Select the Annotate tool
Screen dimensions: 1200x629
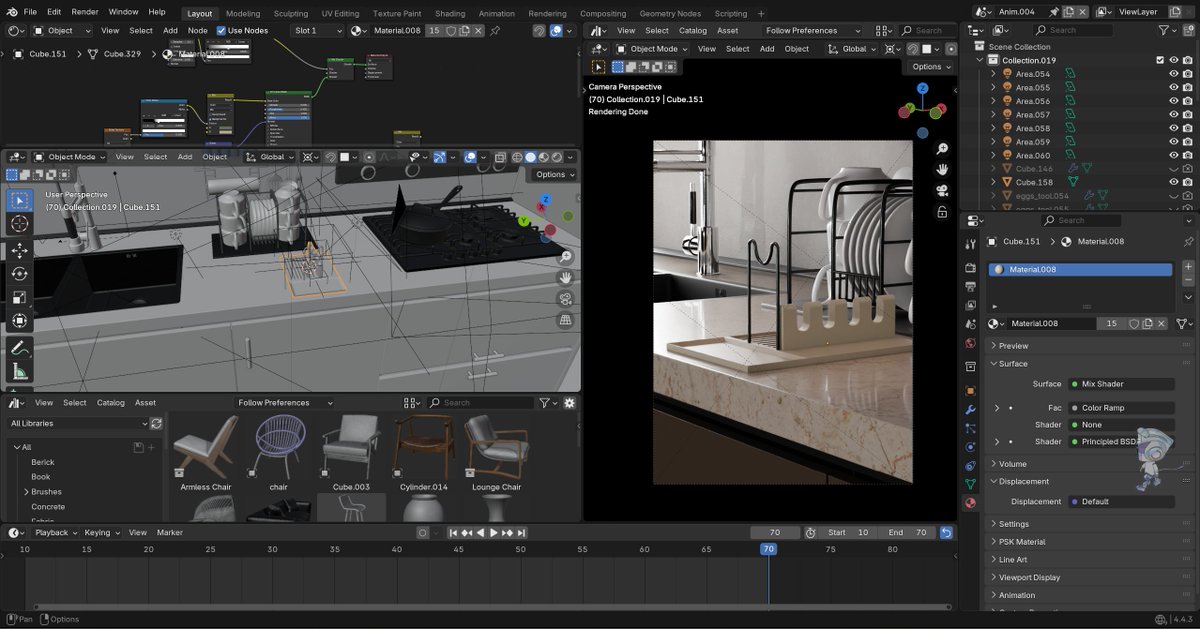(20, 348)
